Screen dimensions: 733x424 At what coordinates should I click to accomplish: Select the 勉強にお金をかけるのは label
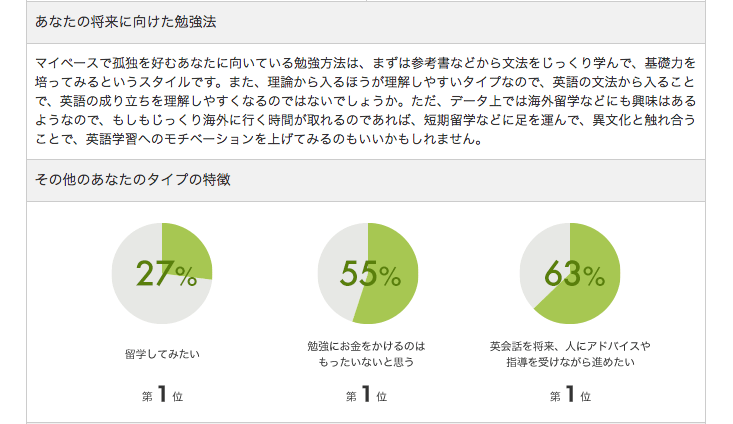[x=366, y=346]
